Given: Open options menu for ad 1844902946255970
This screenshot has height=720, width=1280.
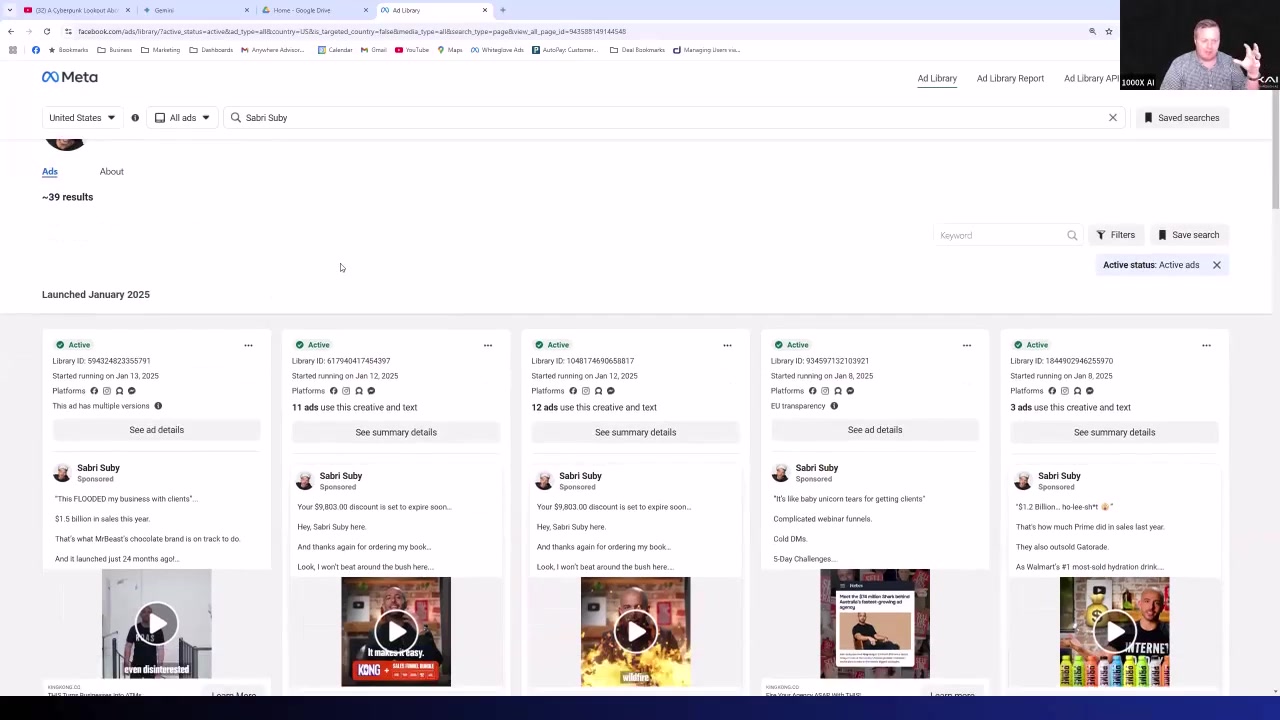Looking at the screenshot, I should tap(1206, 345).
